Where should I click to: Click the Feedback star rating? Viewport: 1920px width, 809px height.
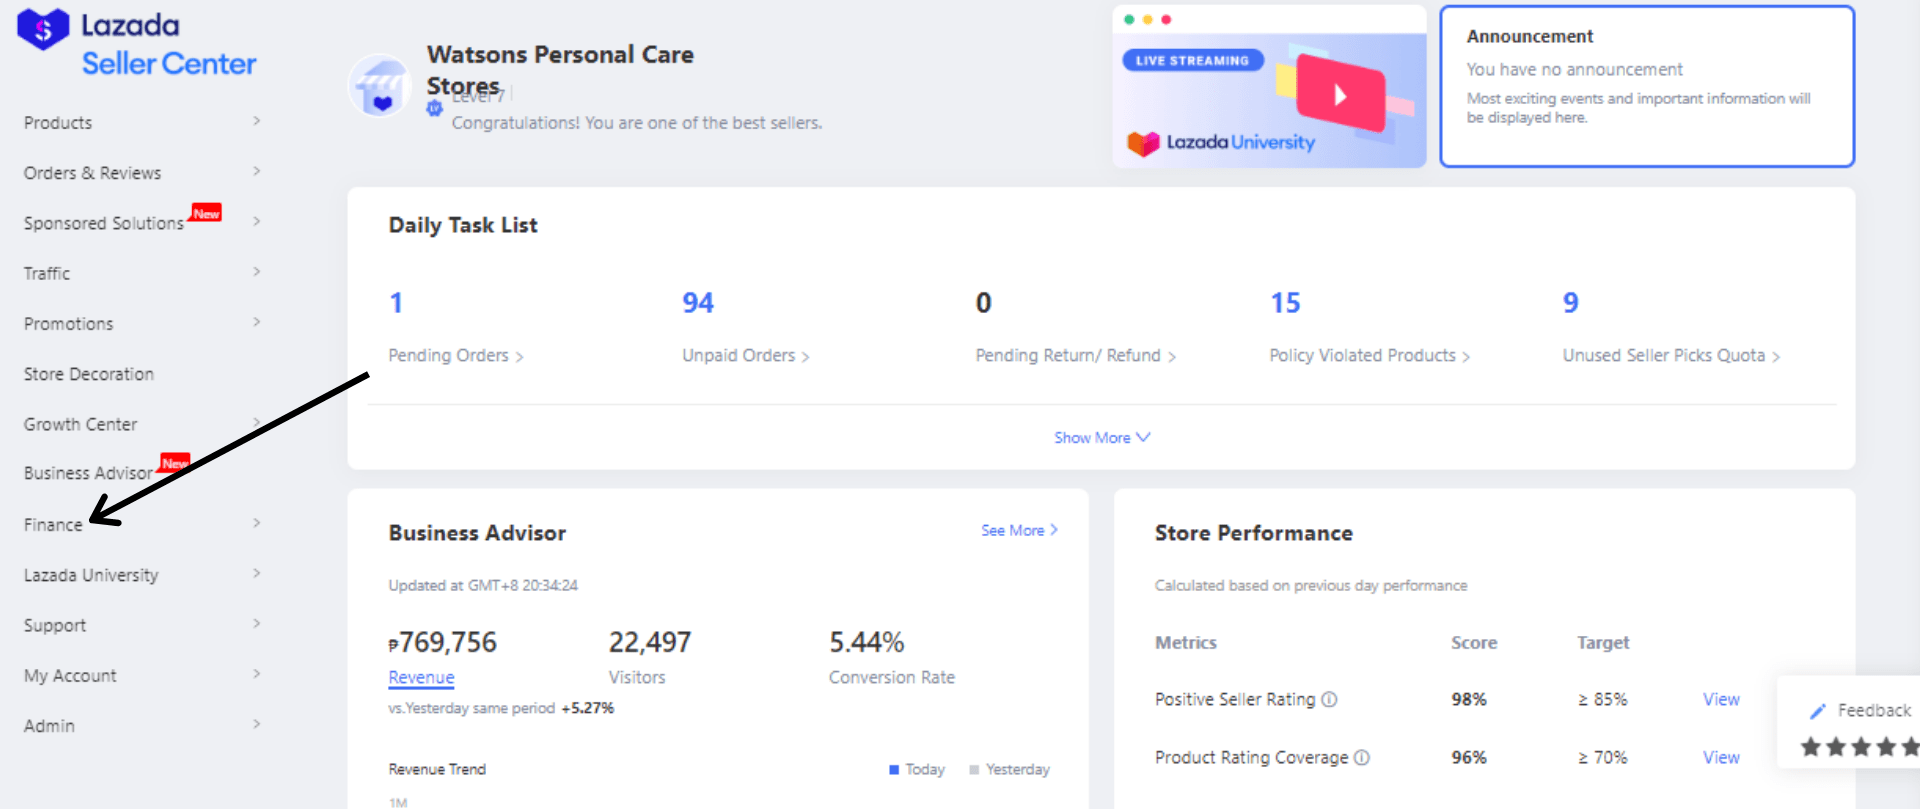coord(1859,747)
